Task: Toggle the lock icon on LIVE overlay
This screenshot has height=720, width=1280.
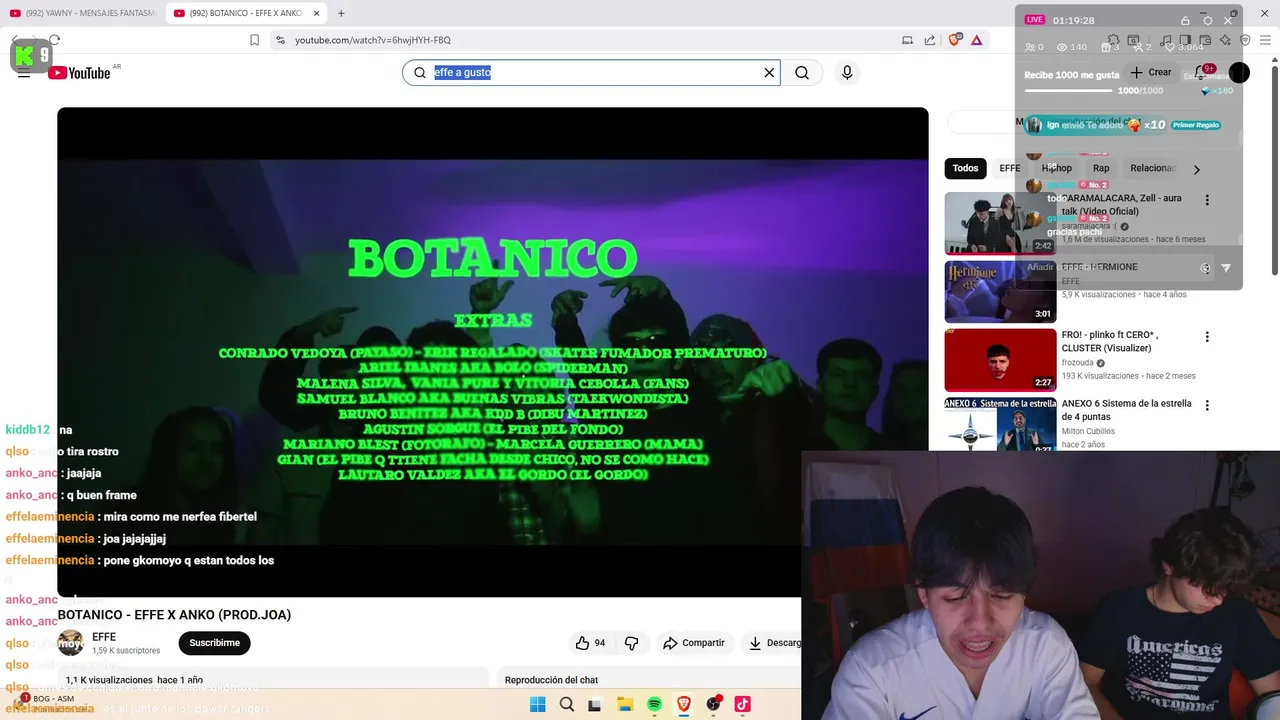Action: 1185,20
